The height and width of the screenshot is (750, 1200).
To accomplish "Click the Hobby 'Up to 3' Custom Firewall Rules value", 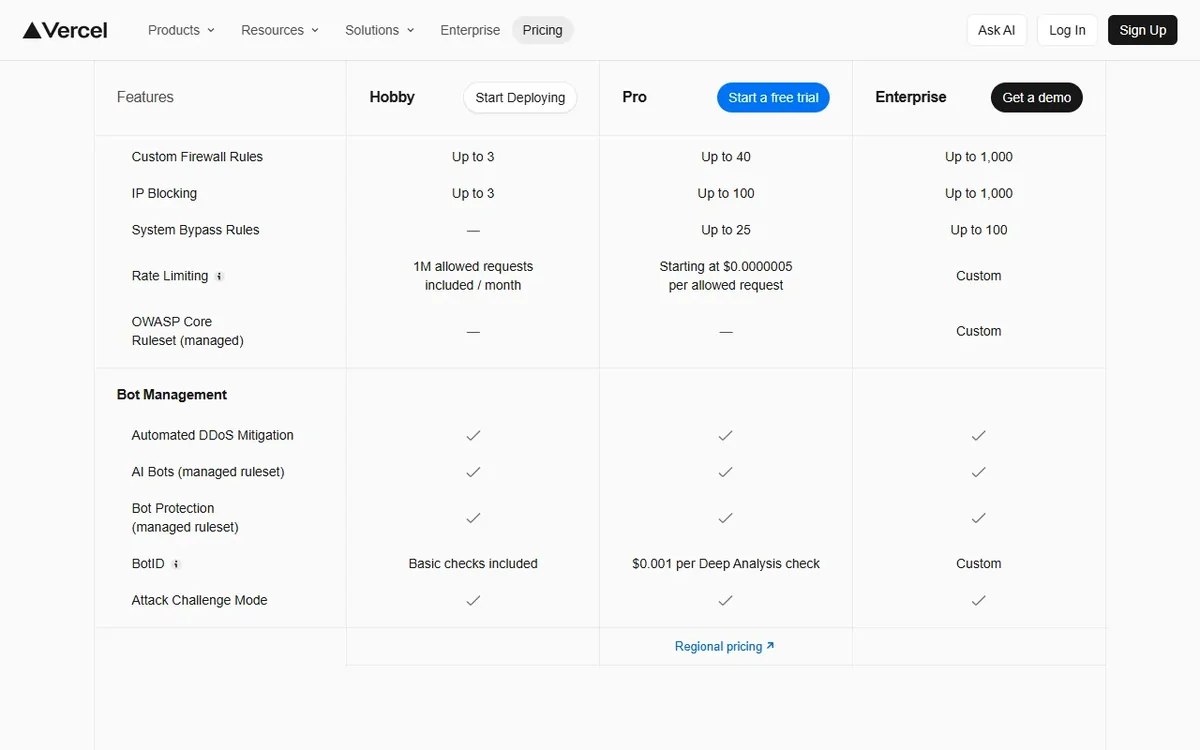I will (x=473, y=157).
